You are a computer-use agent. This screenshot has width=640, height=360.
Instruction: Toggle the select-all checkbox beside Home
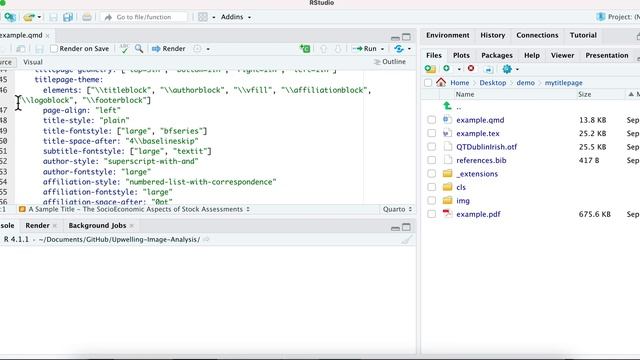428,83
